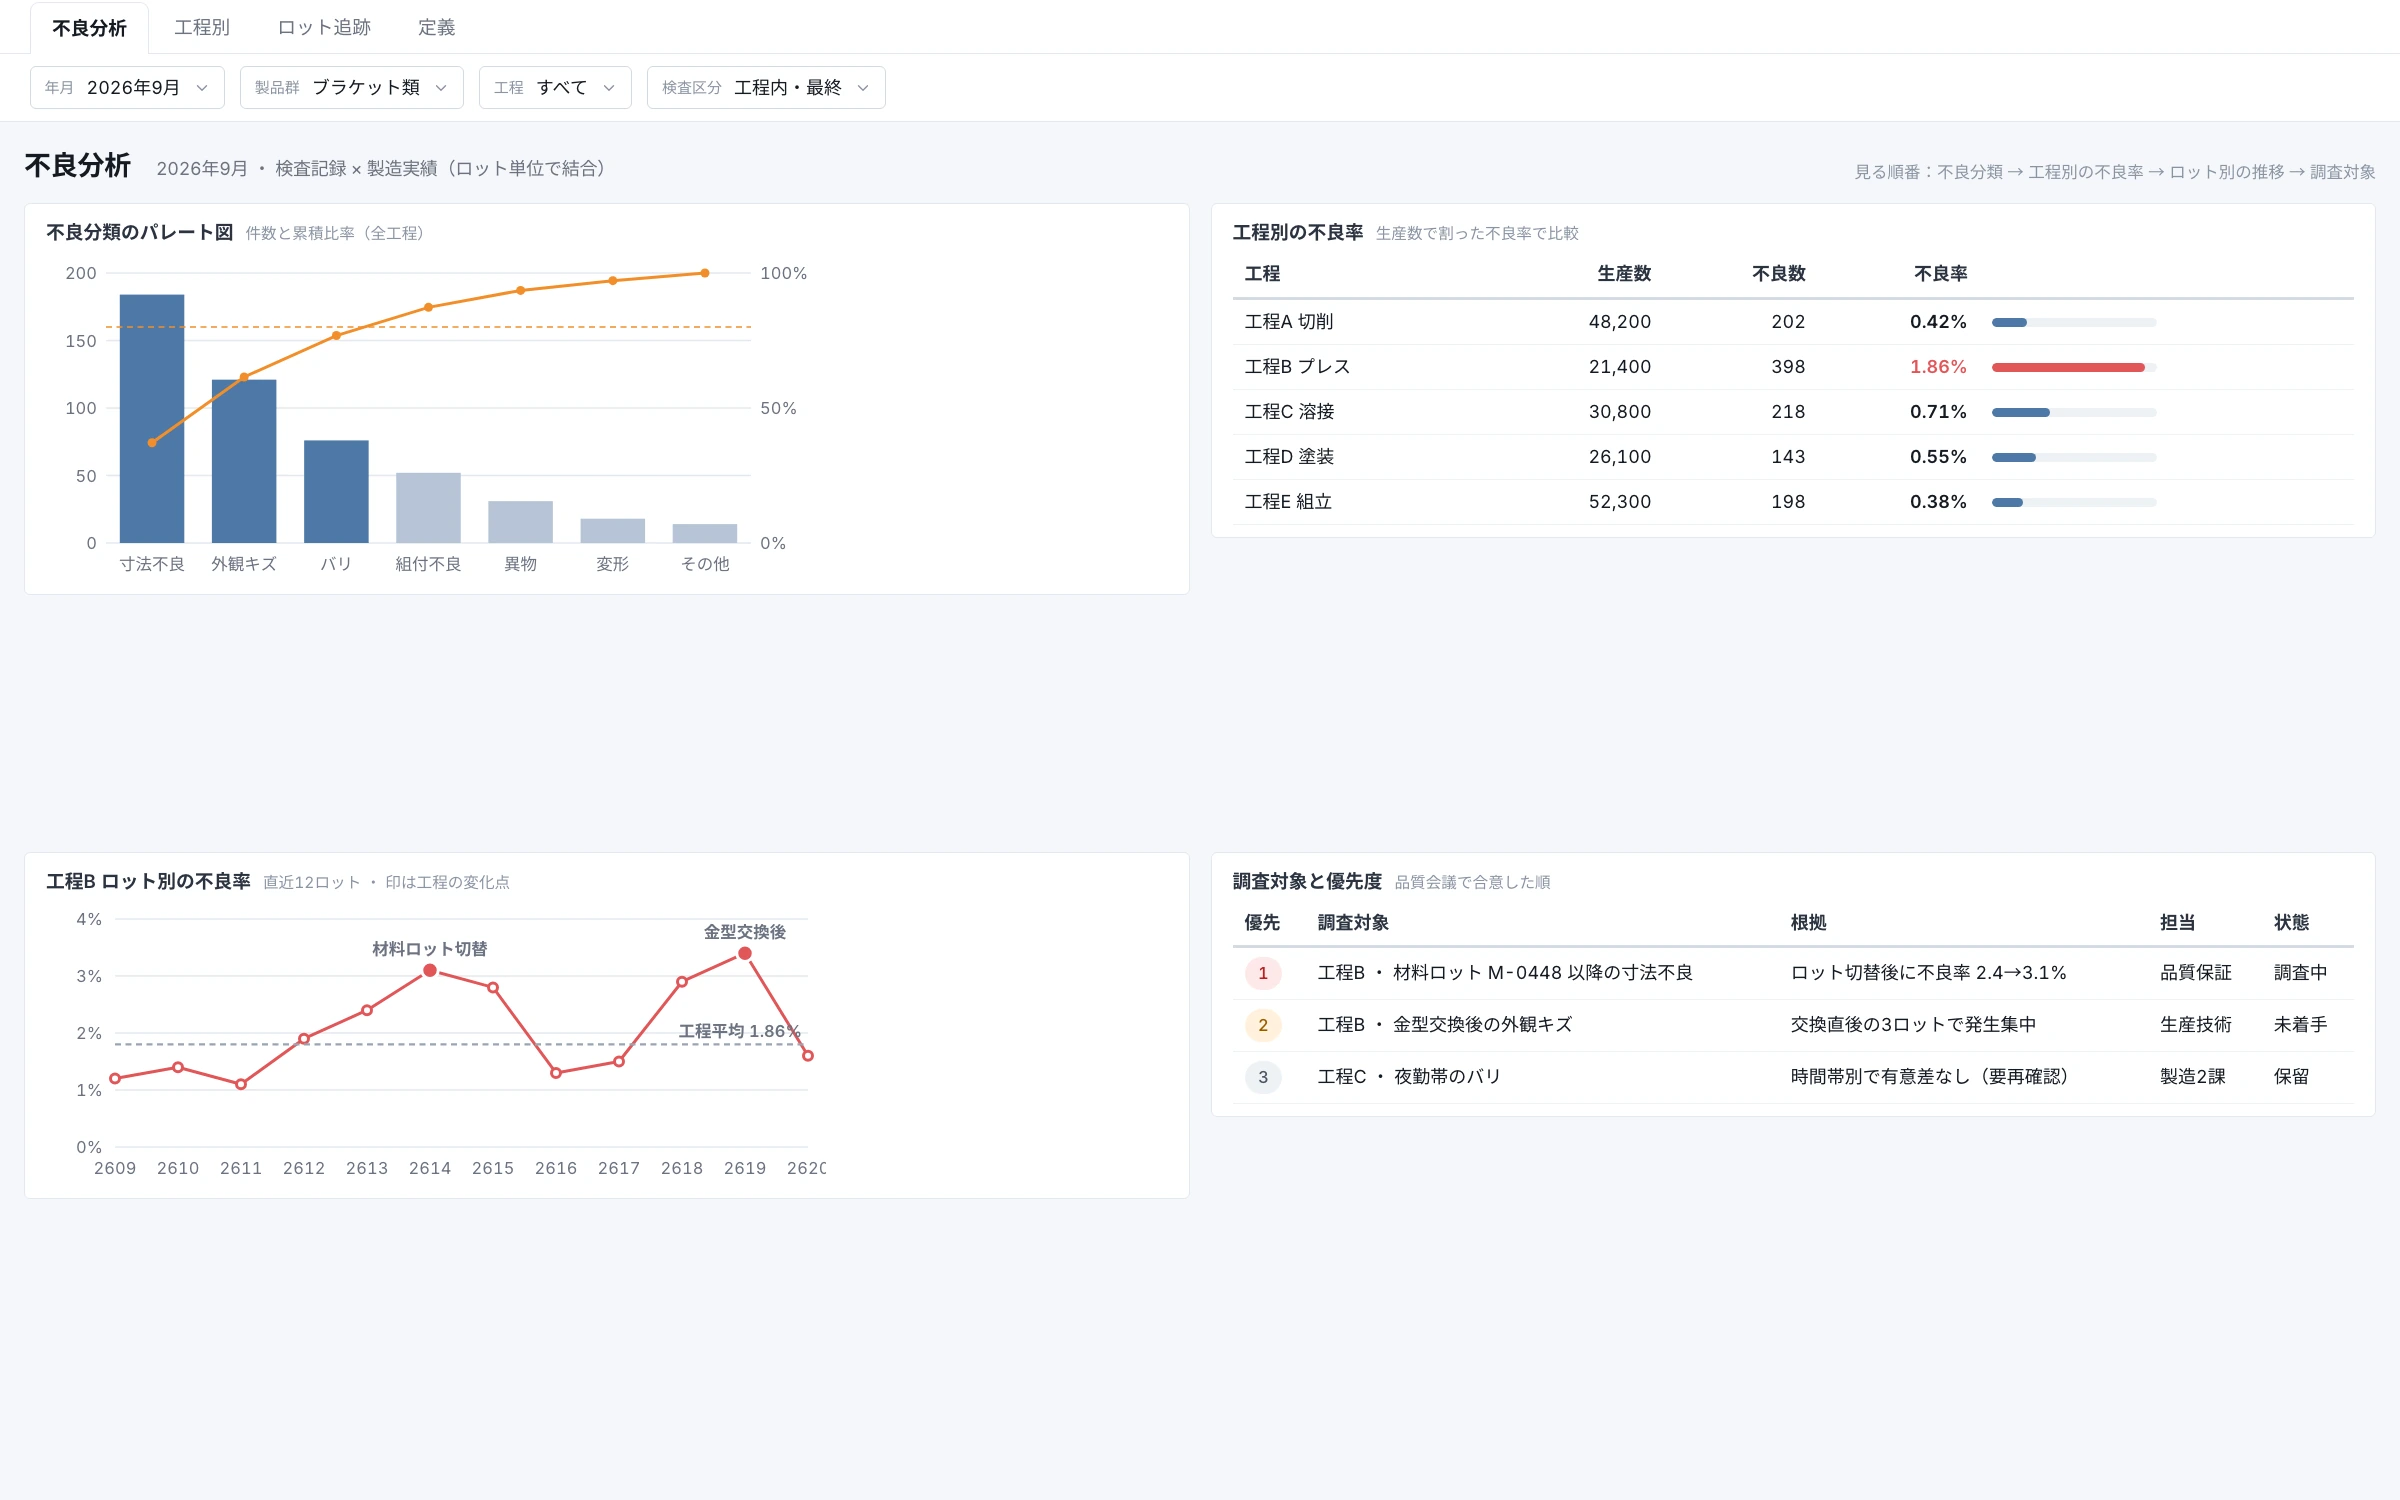Image resolution: width=2400 pixels, height=1500 pixels.
Task: Click the 生産数 column header
Action: [1624, 273]
